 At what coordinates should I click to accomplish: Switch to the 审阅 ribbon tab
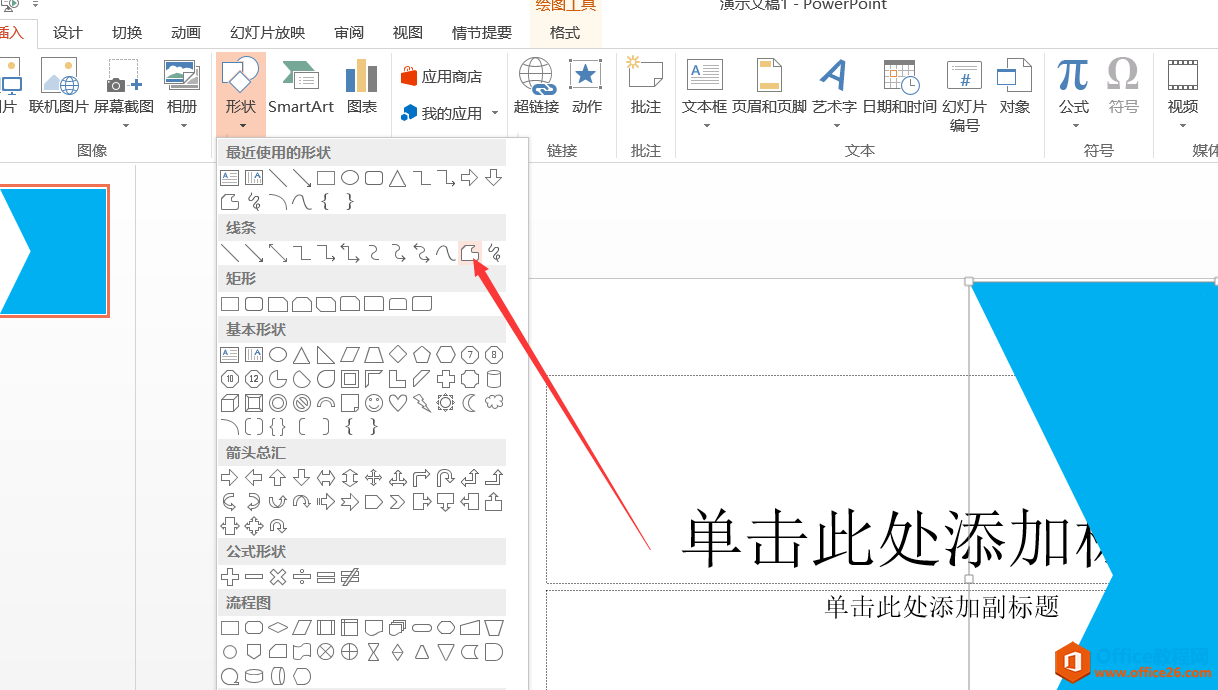click(348, 32)
